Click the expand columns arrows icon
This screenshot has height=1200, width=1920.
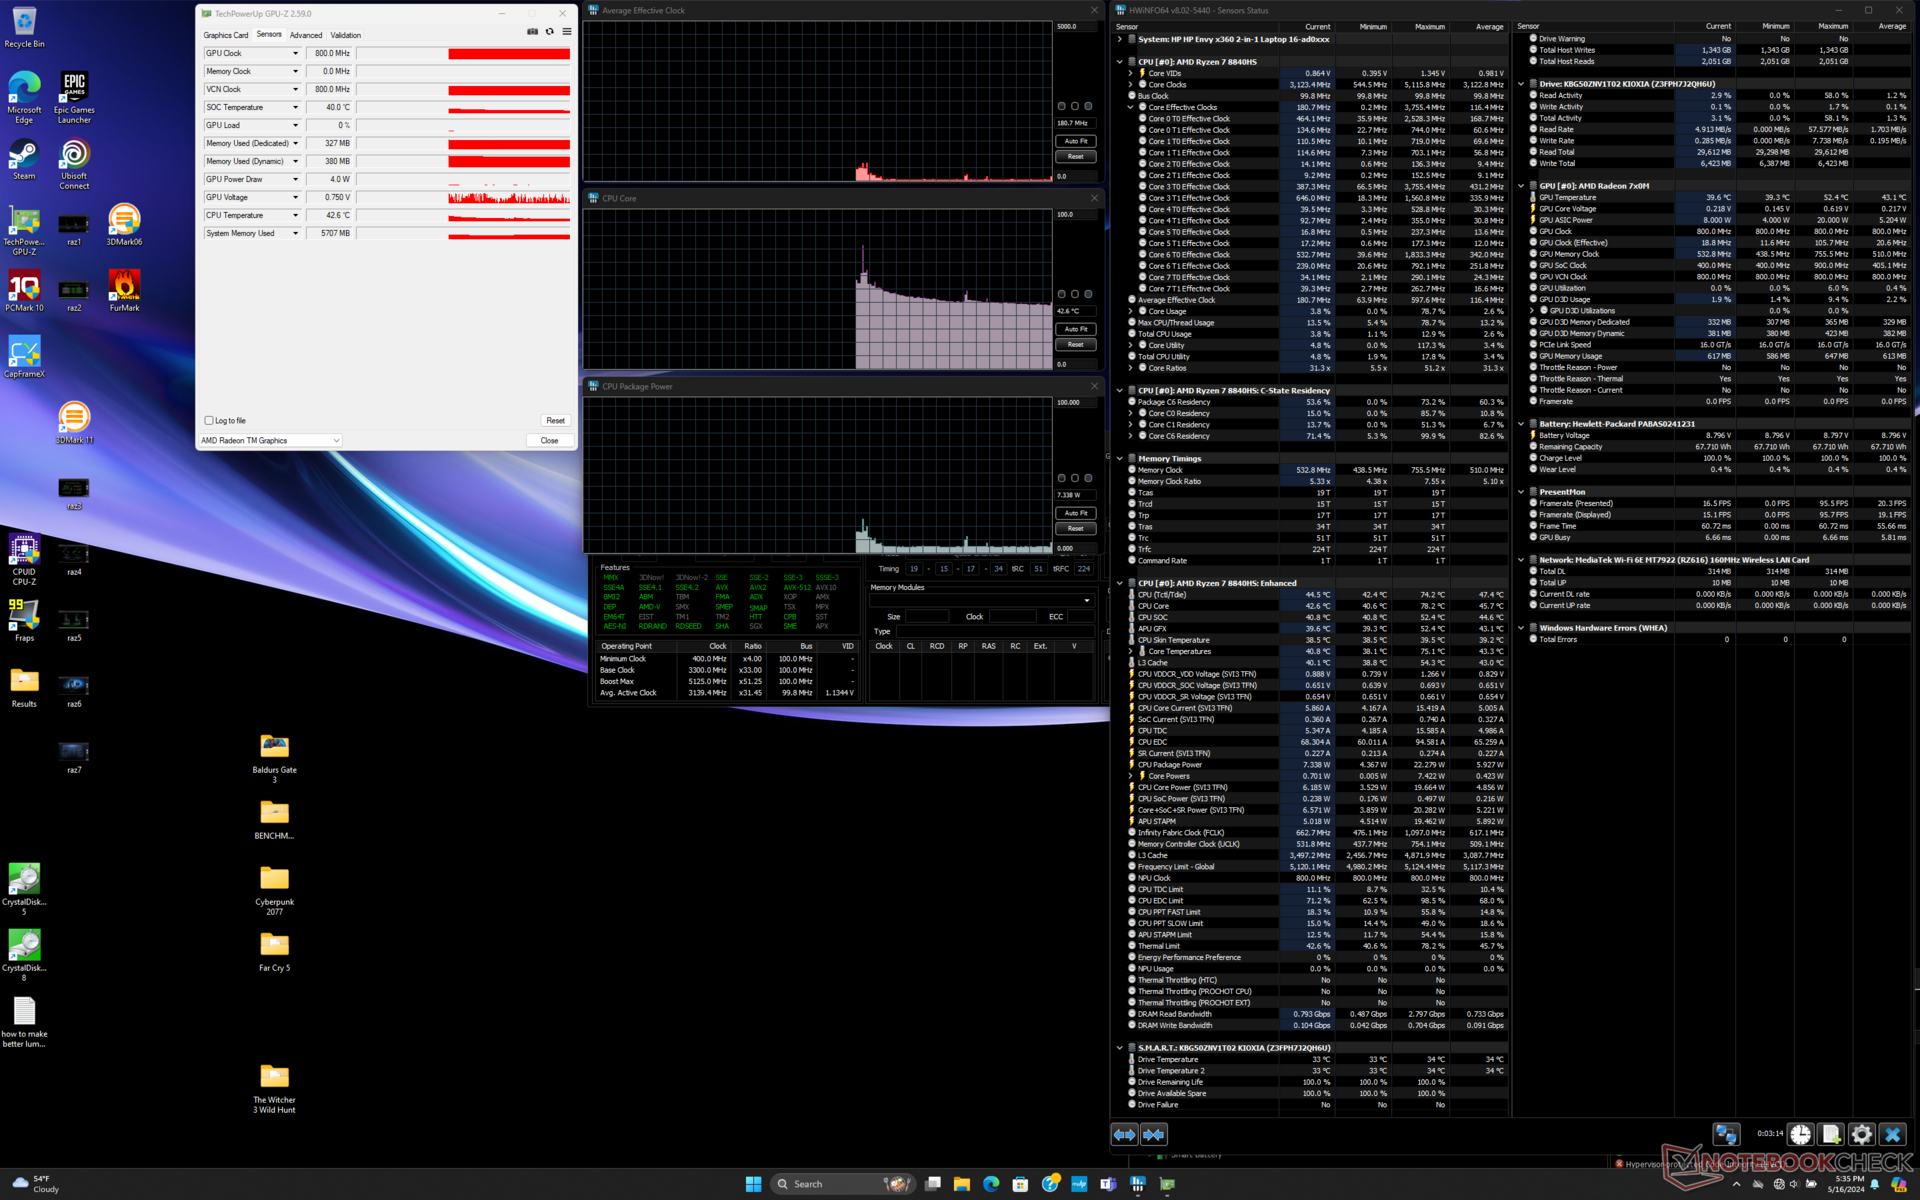coord(1124,1134)
